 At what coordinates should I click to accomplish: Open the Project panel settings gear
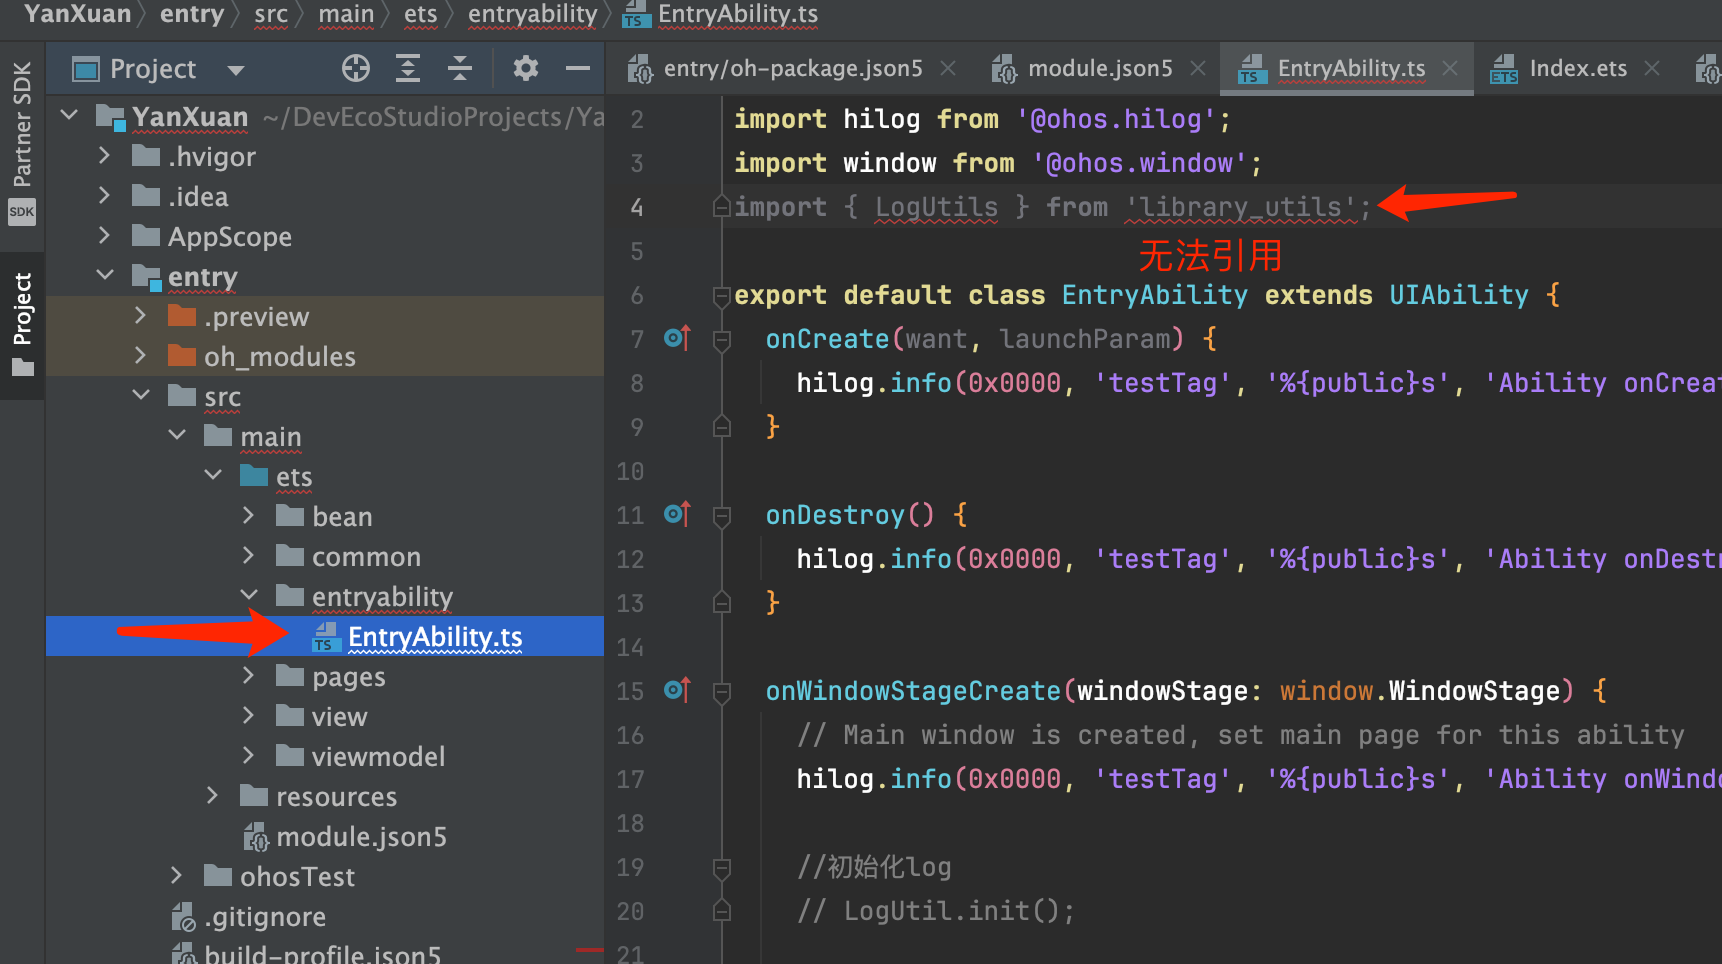point(526,68)
